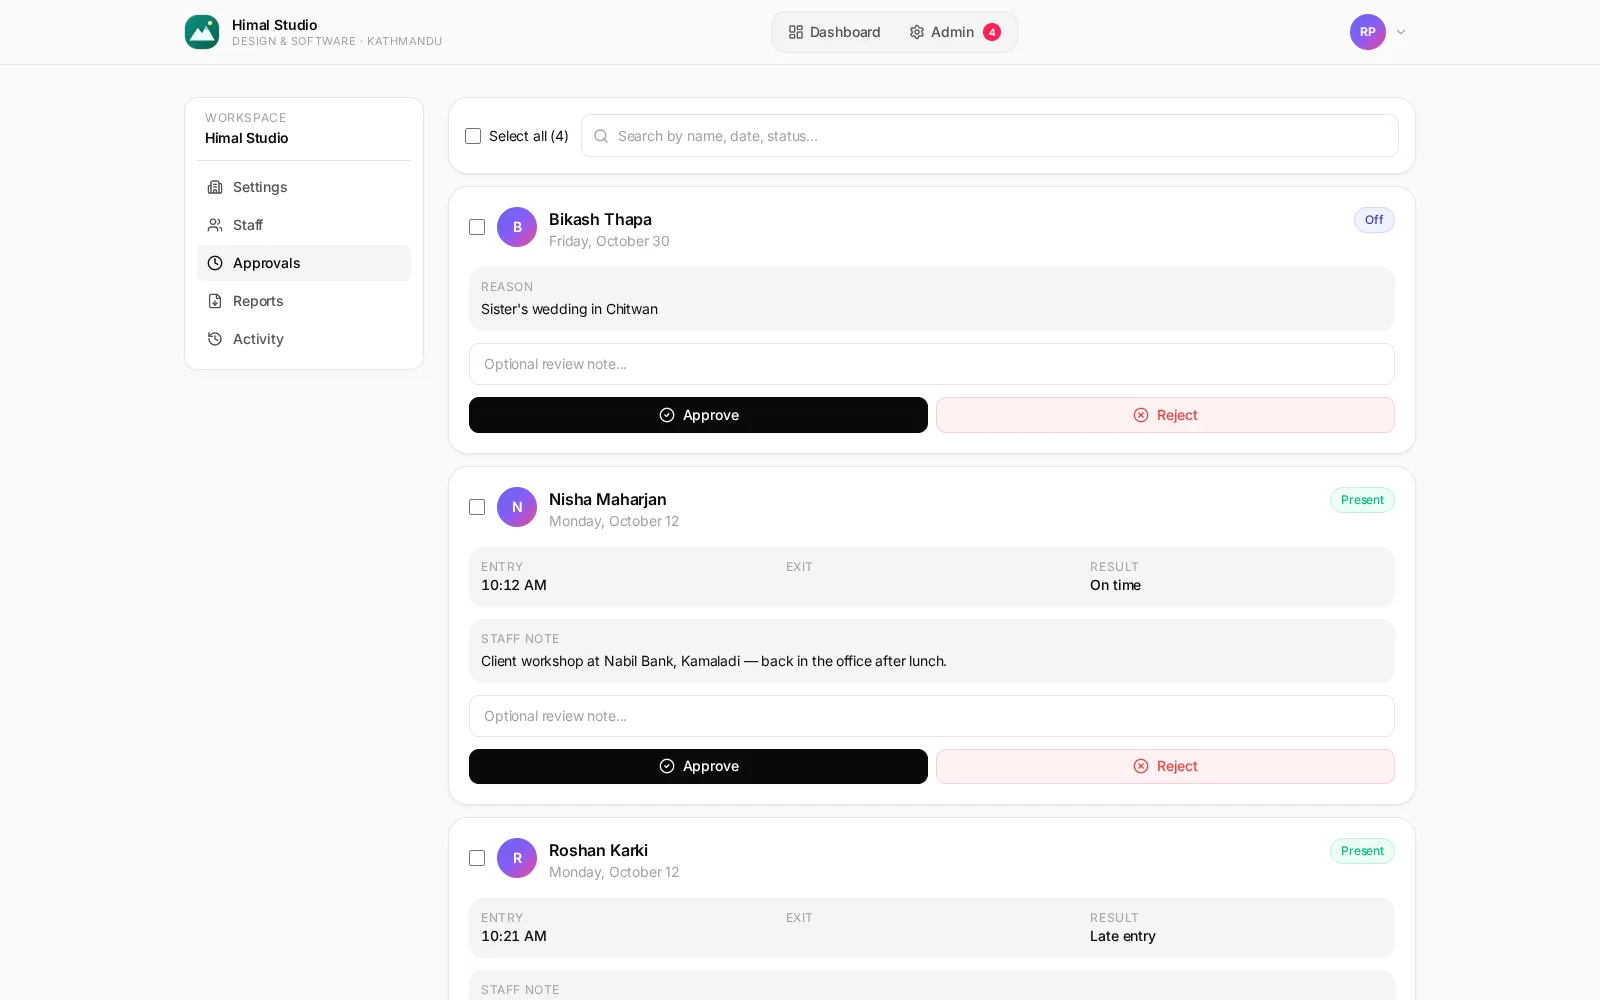
Task: Click the Himal Studio brand name in the header
Action: click(275, 25)
